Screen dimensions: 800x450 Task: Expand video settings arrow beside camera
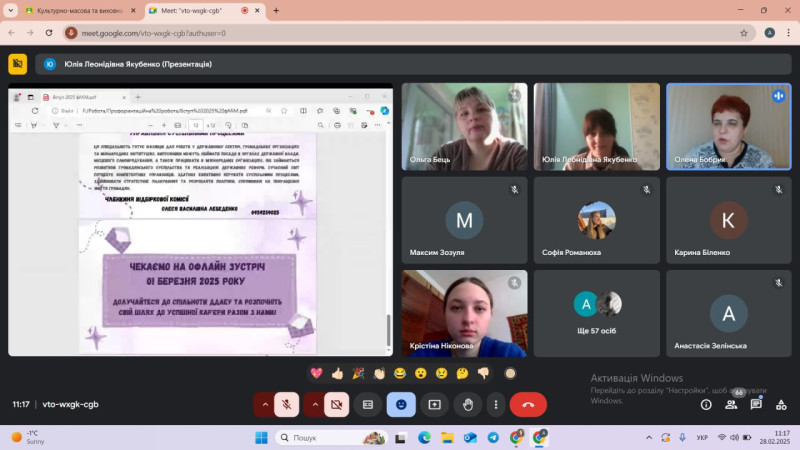tap(315, 404)
